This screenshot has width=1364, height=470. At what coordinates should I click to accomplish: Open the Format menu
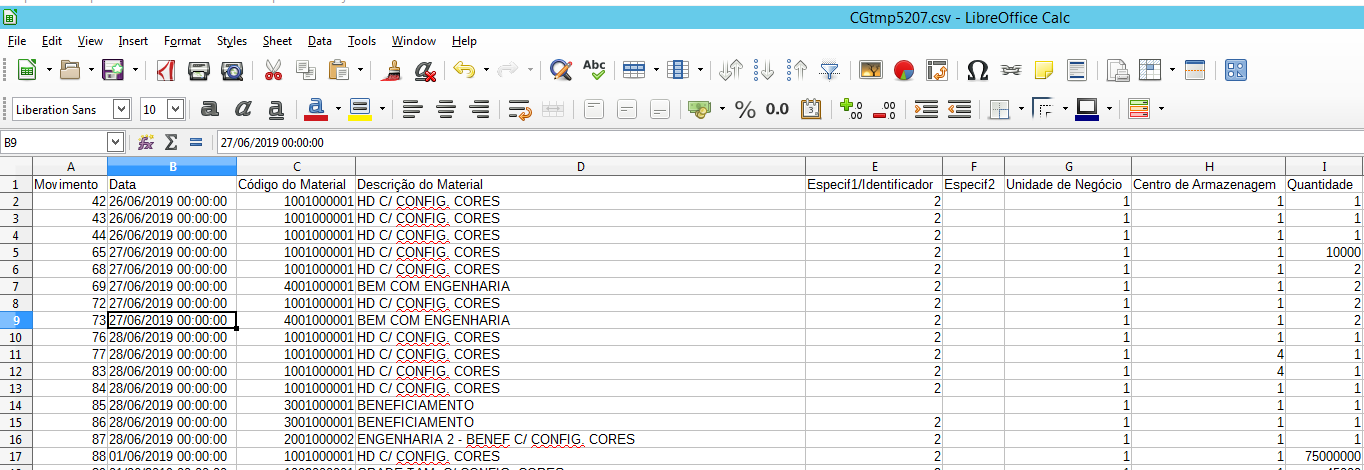coord(182,41)
